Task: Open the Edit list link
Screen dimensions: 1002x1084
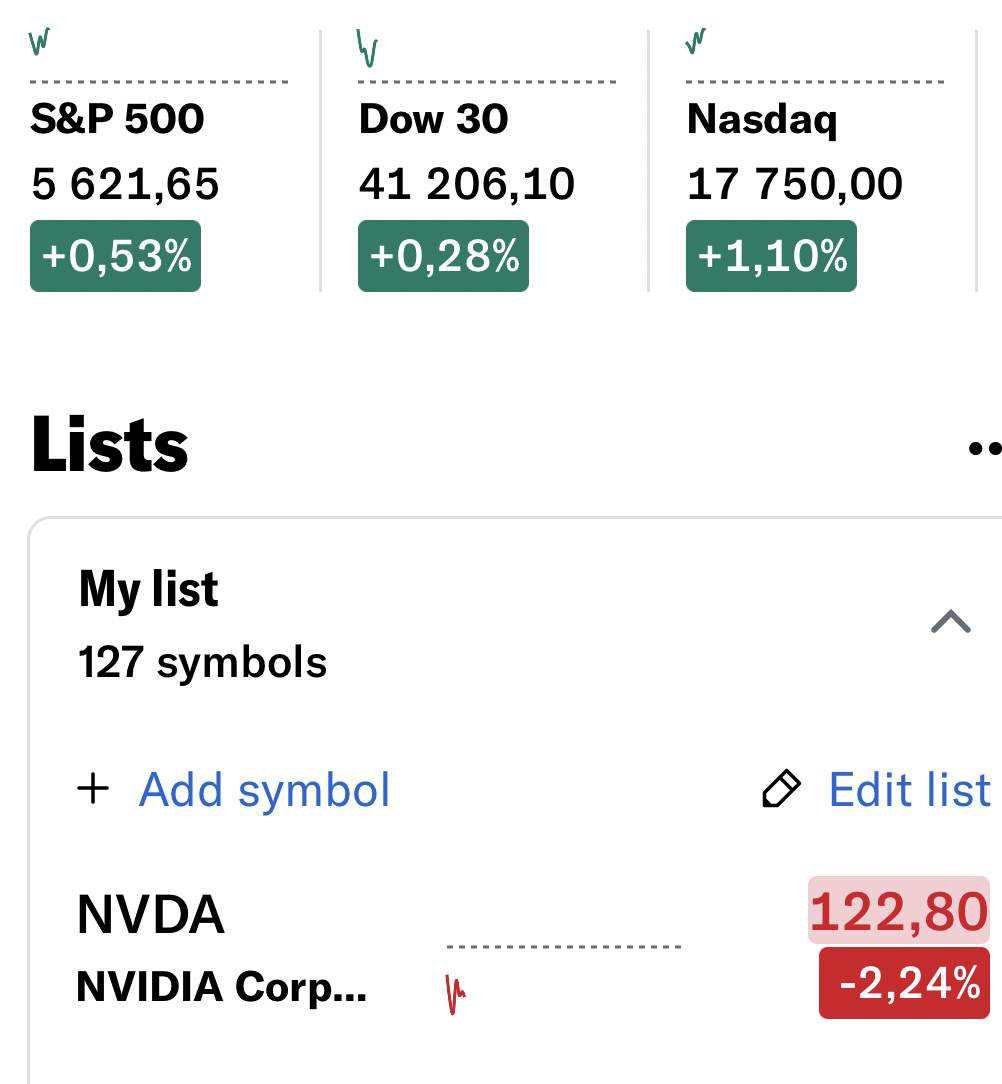Action: tap(909, 790)
